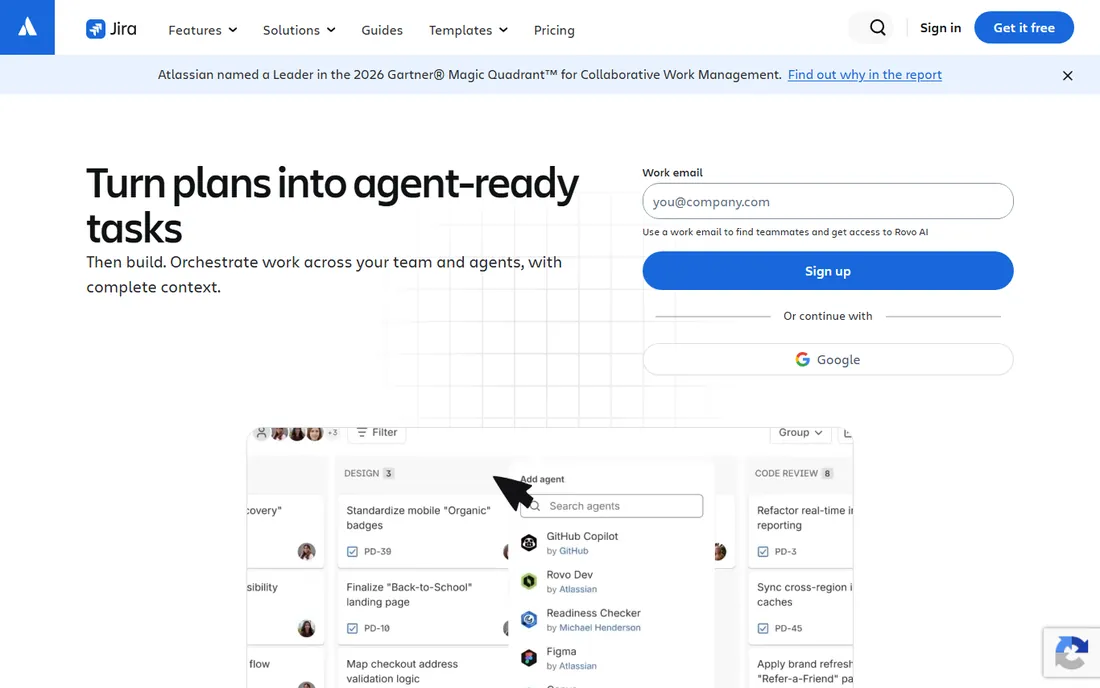Click the Work email input field

pos(828,201)
